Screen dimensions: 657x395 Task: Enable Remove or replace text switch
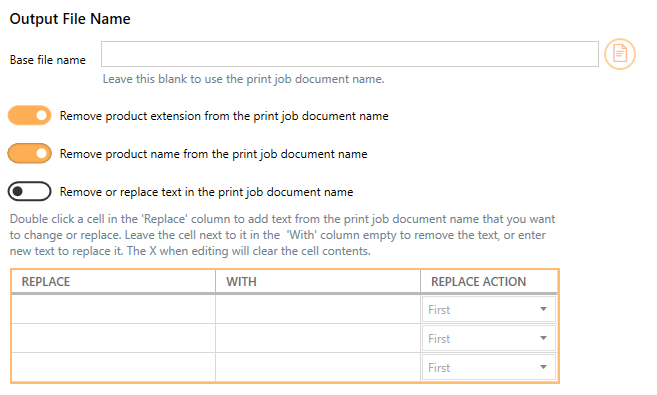(29, 191)
